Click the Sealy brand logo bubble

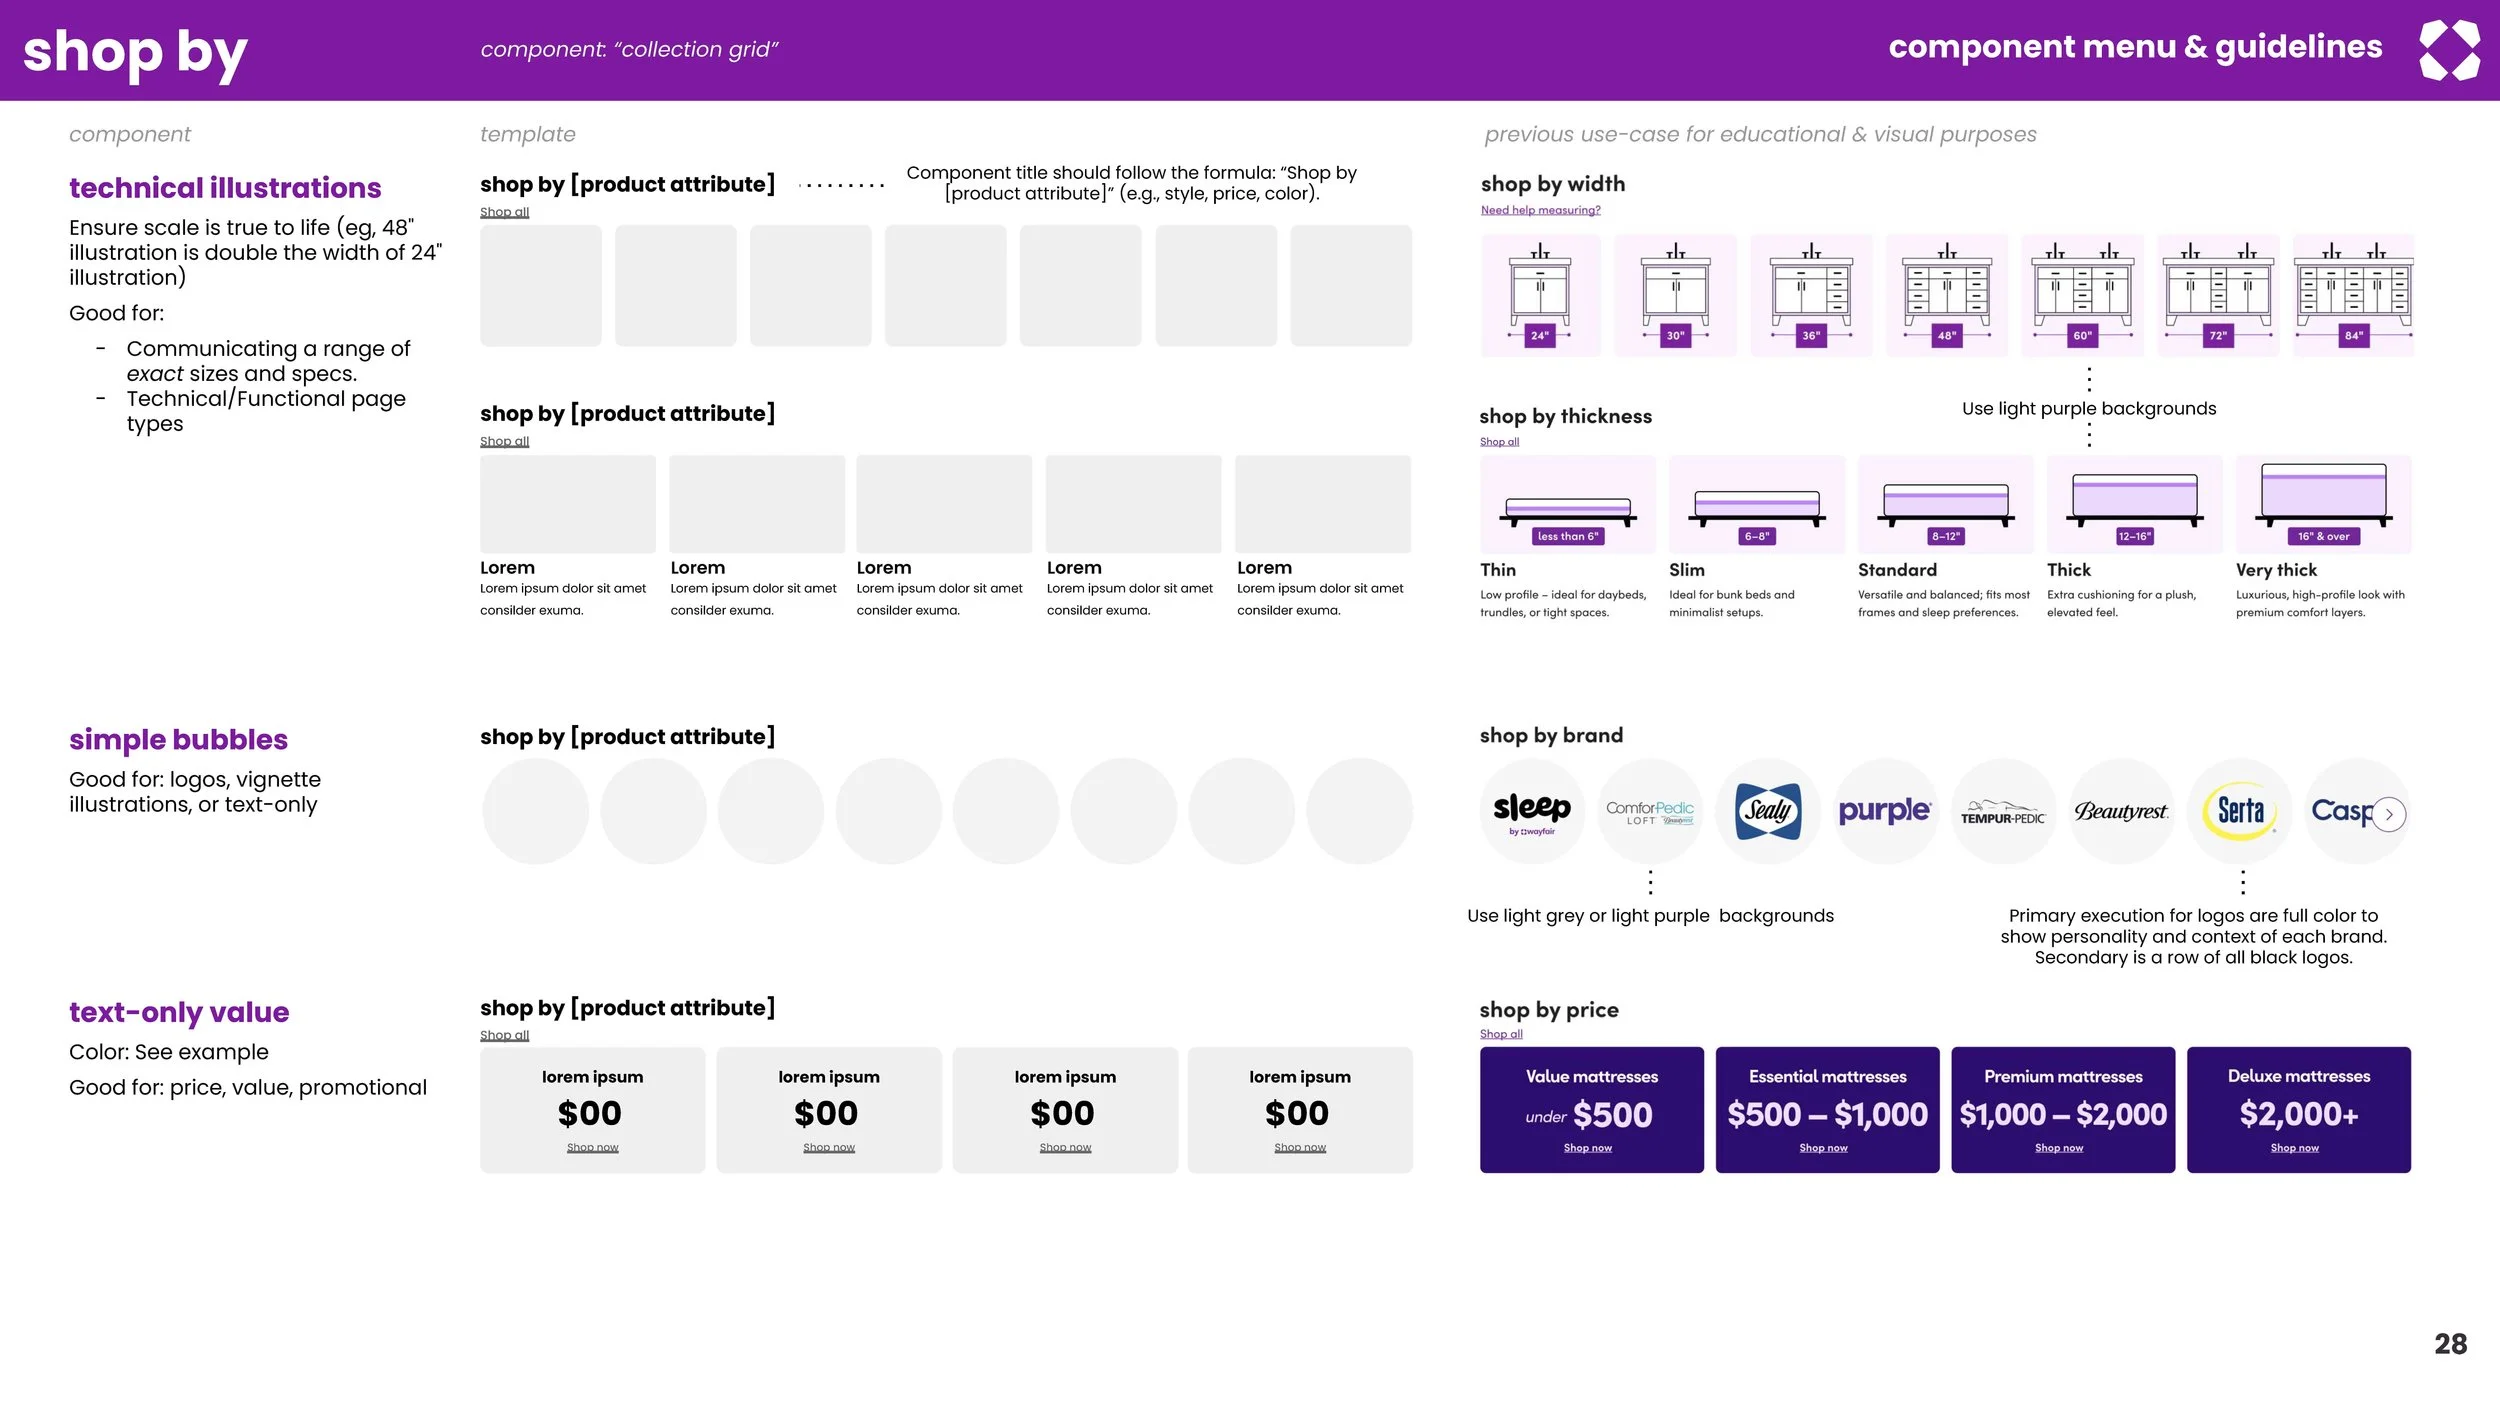coord(1768,811)
